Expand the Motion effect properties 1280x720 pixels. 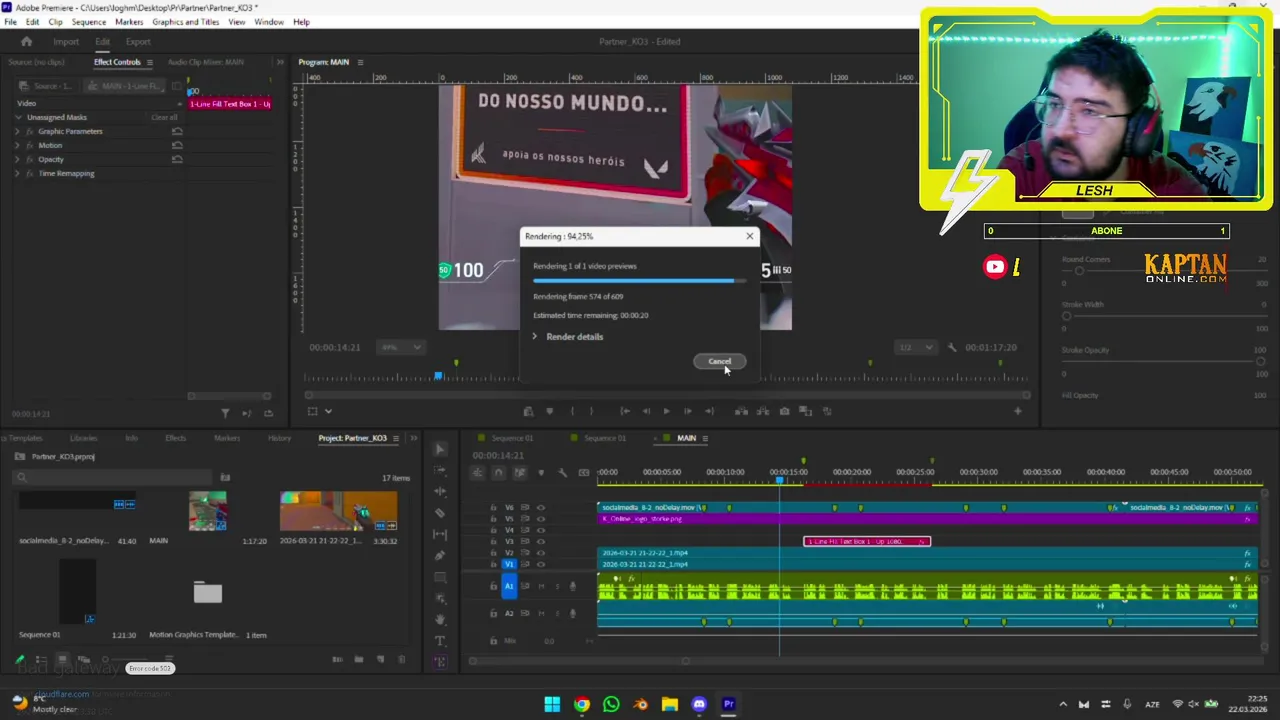coord(17,145)
